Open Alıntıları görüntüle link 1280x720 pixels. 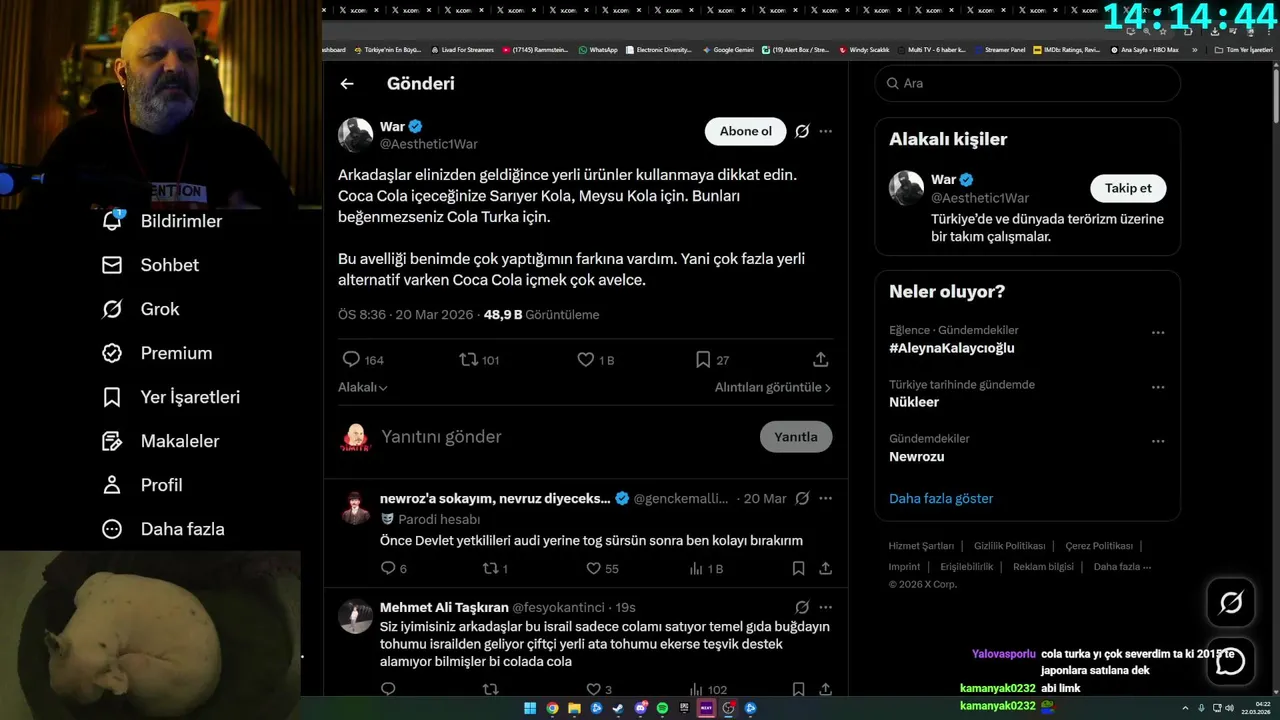coord(773,387)
